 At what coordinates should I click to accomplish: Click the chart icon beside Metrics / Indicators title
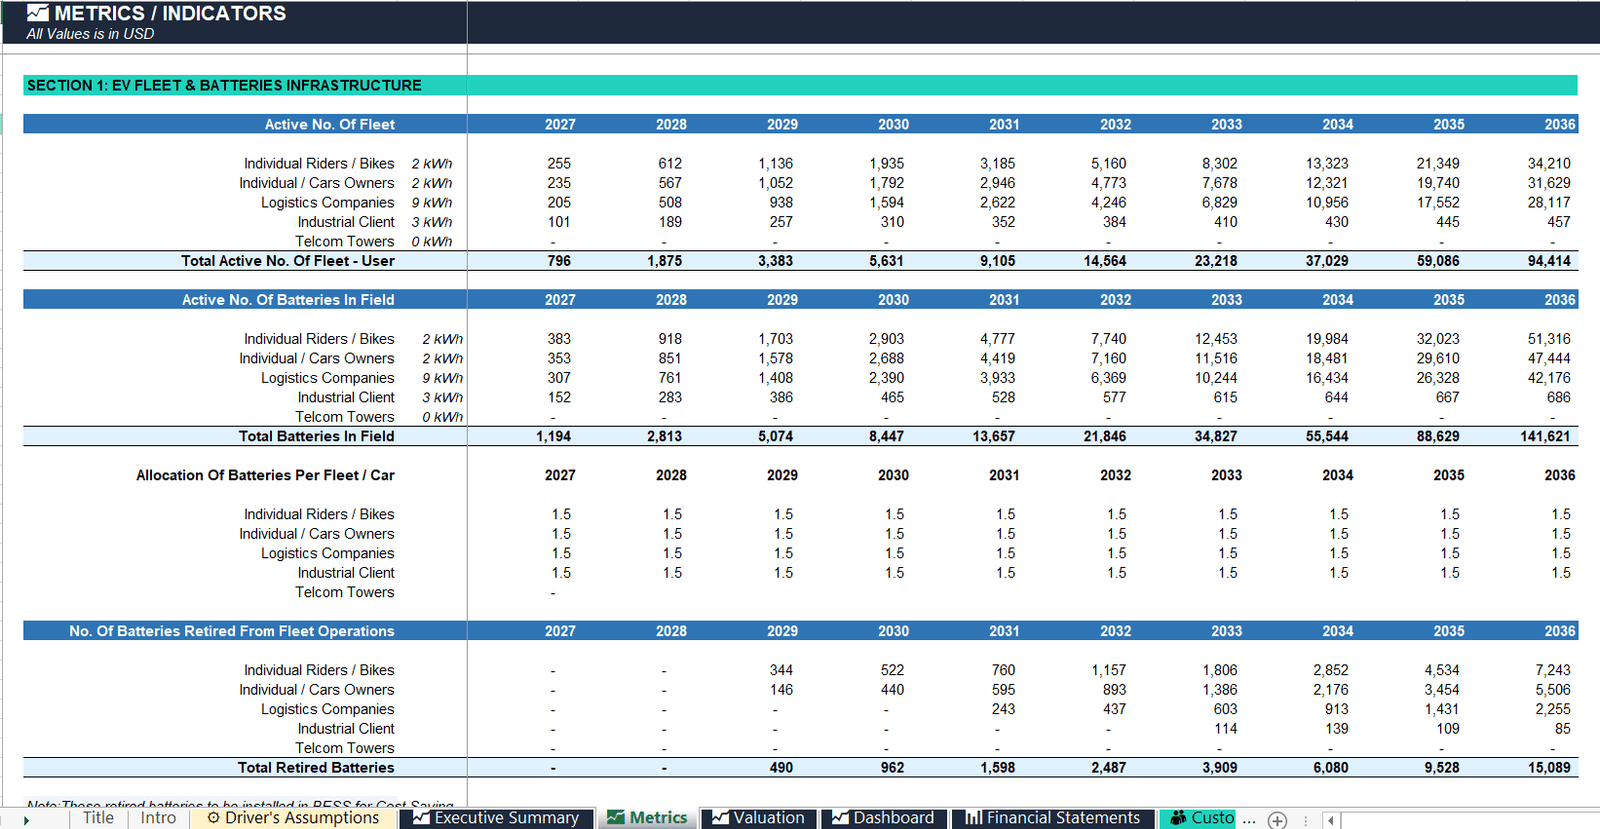[x=38, y=13]
